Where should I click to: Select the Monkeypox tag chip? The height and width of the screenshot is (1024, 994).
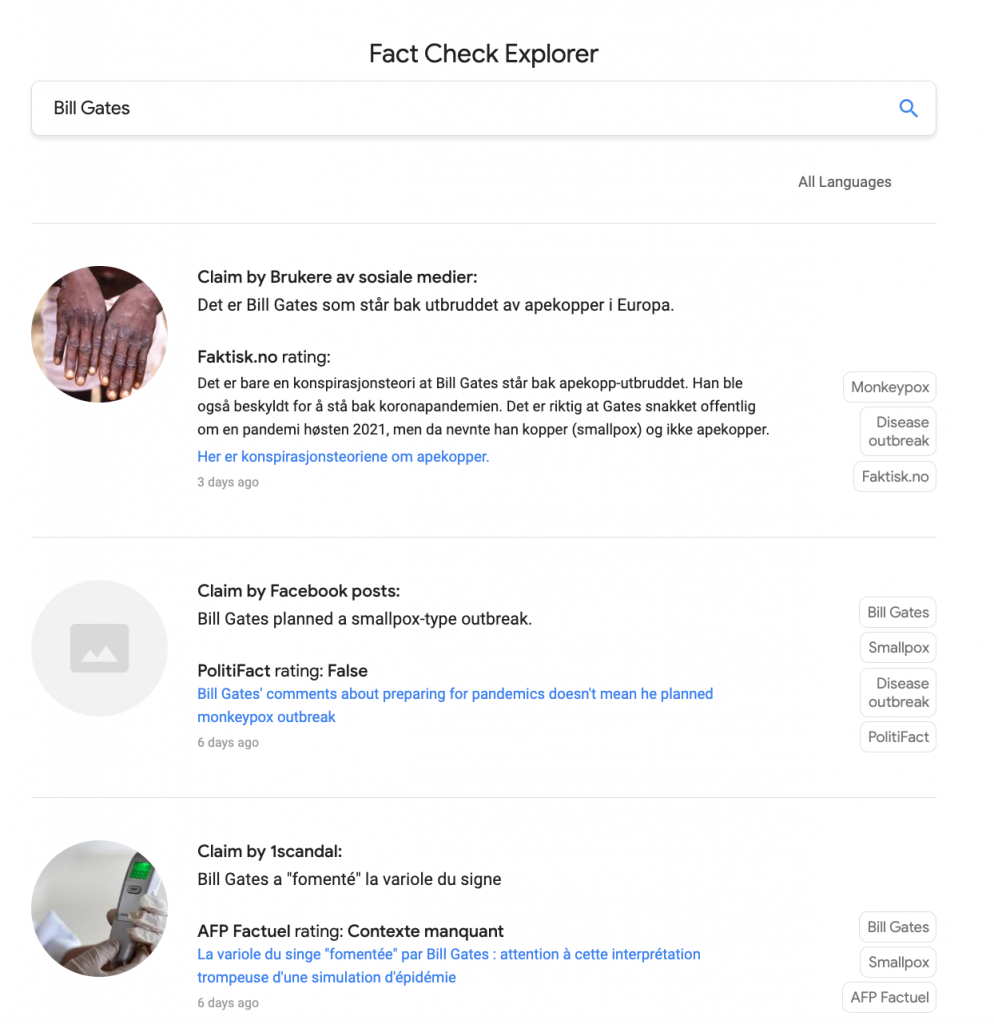coord(890,387)
